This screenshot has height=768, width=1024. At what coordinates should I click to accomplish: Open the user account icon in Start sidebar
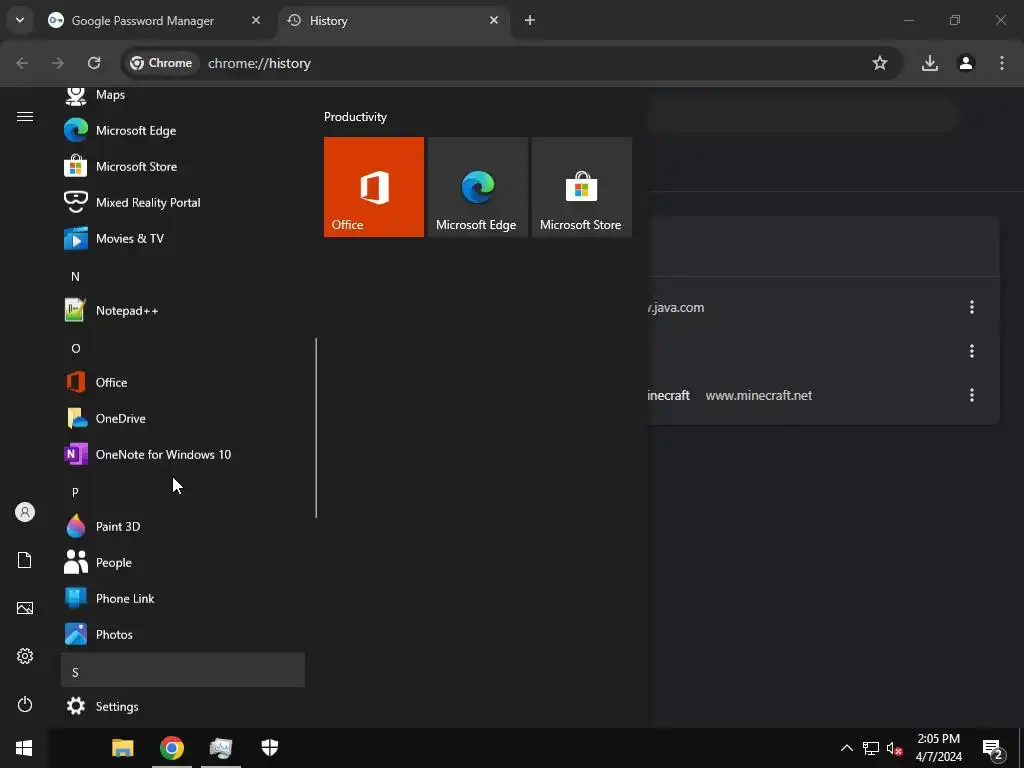click(x=25, y=512)
